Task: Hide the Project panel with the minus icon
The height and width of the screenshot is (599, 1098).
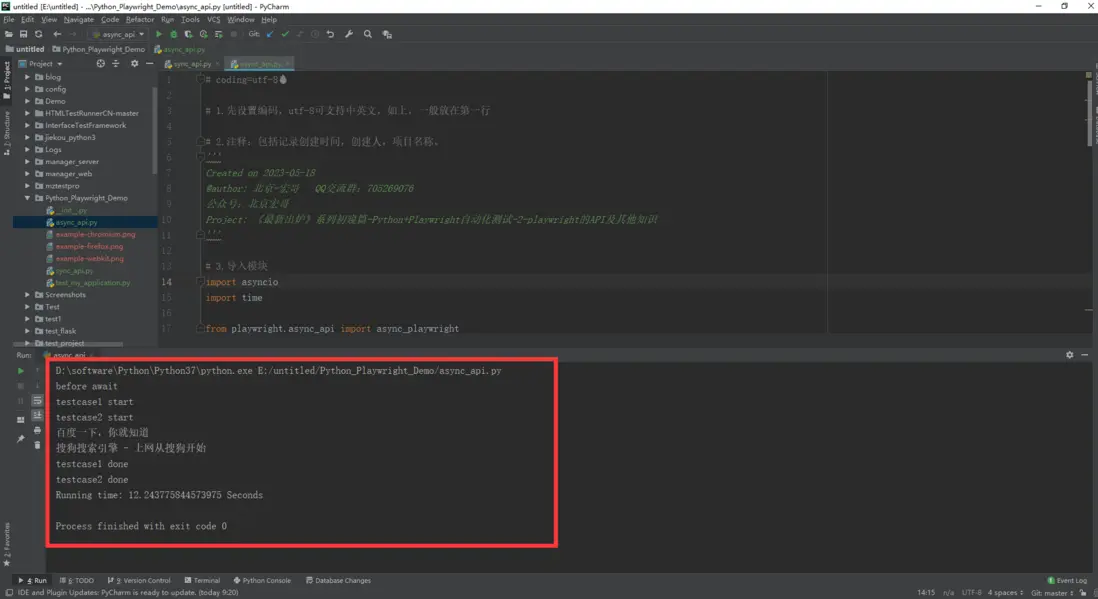Action: [x=149, y=63]
